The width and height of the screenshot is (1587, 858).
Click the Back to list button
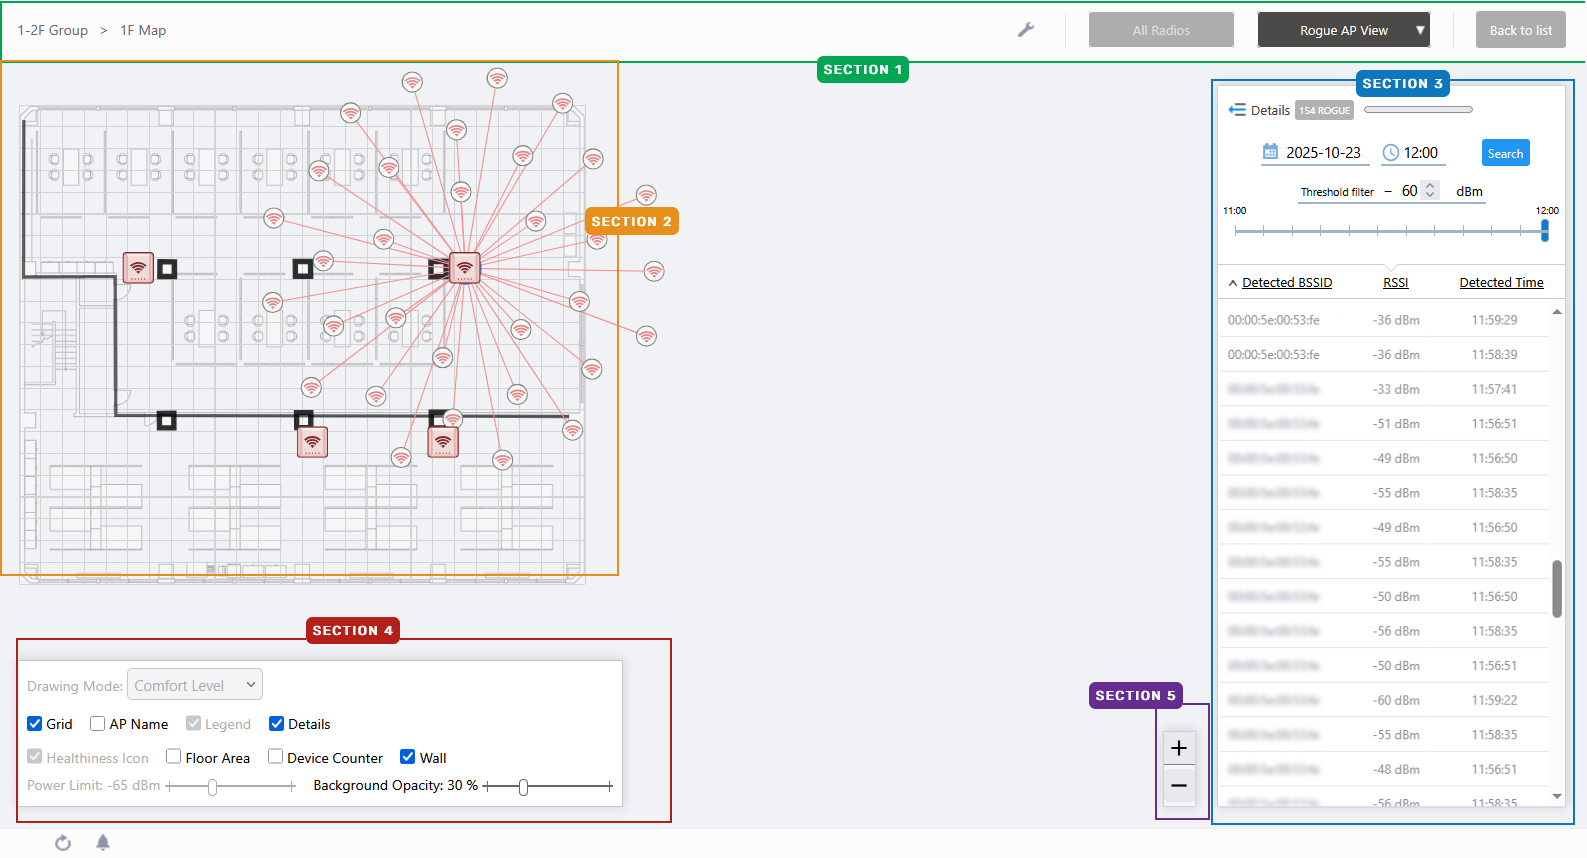[1520, 30]
